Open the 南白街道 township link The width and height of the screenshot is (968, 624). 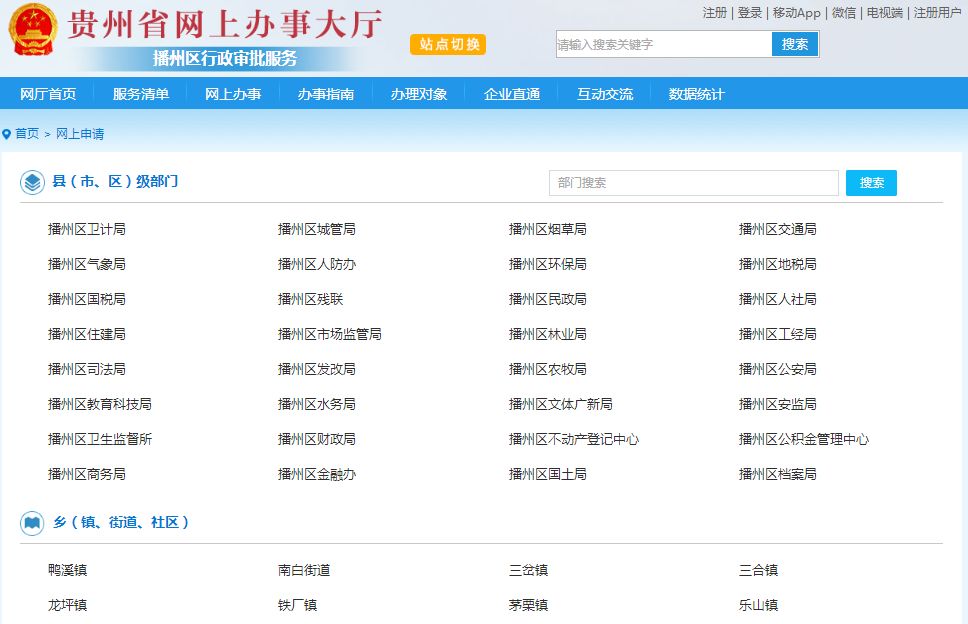coord(304,570)
